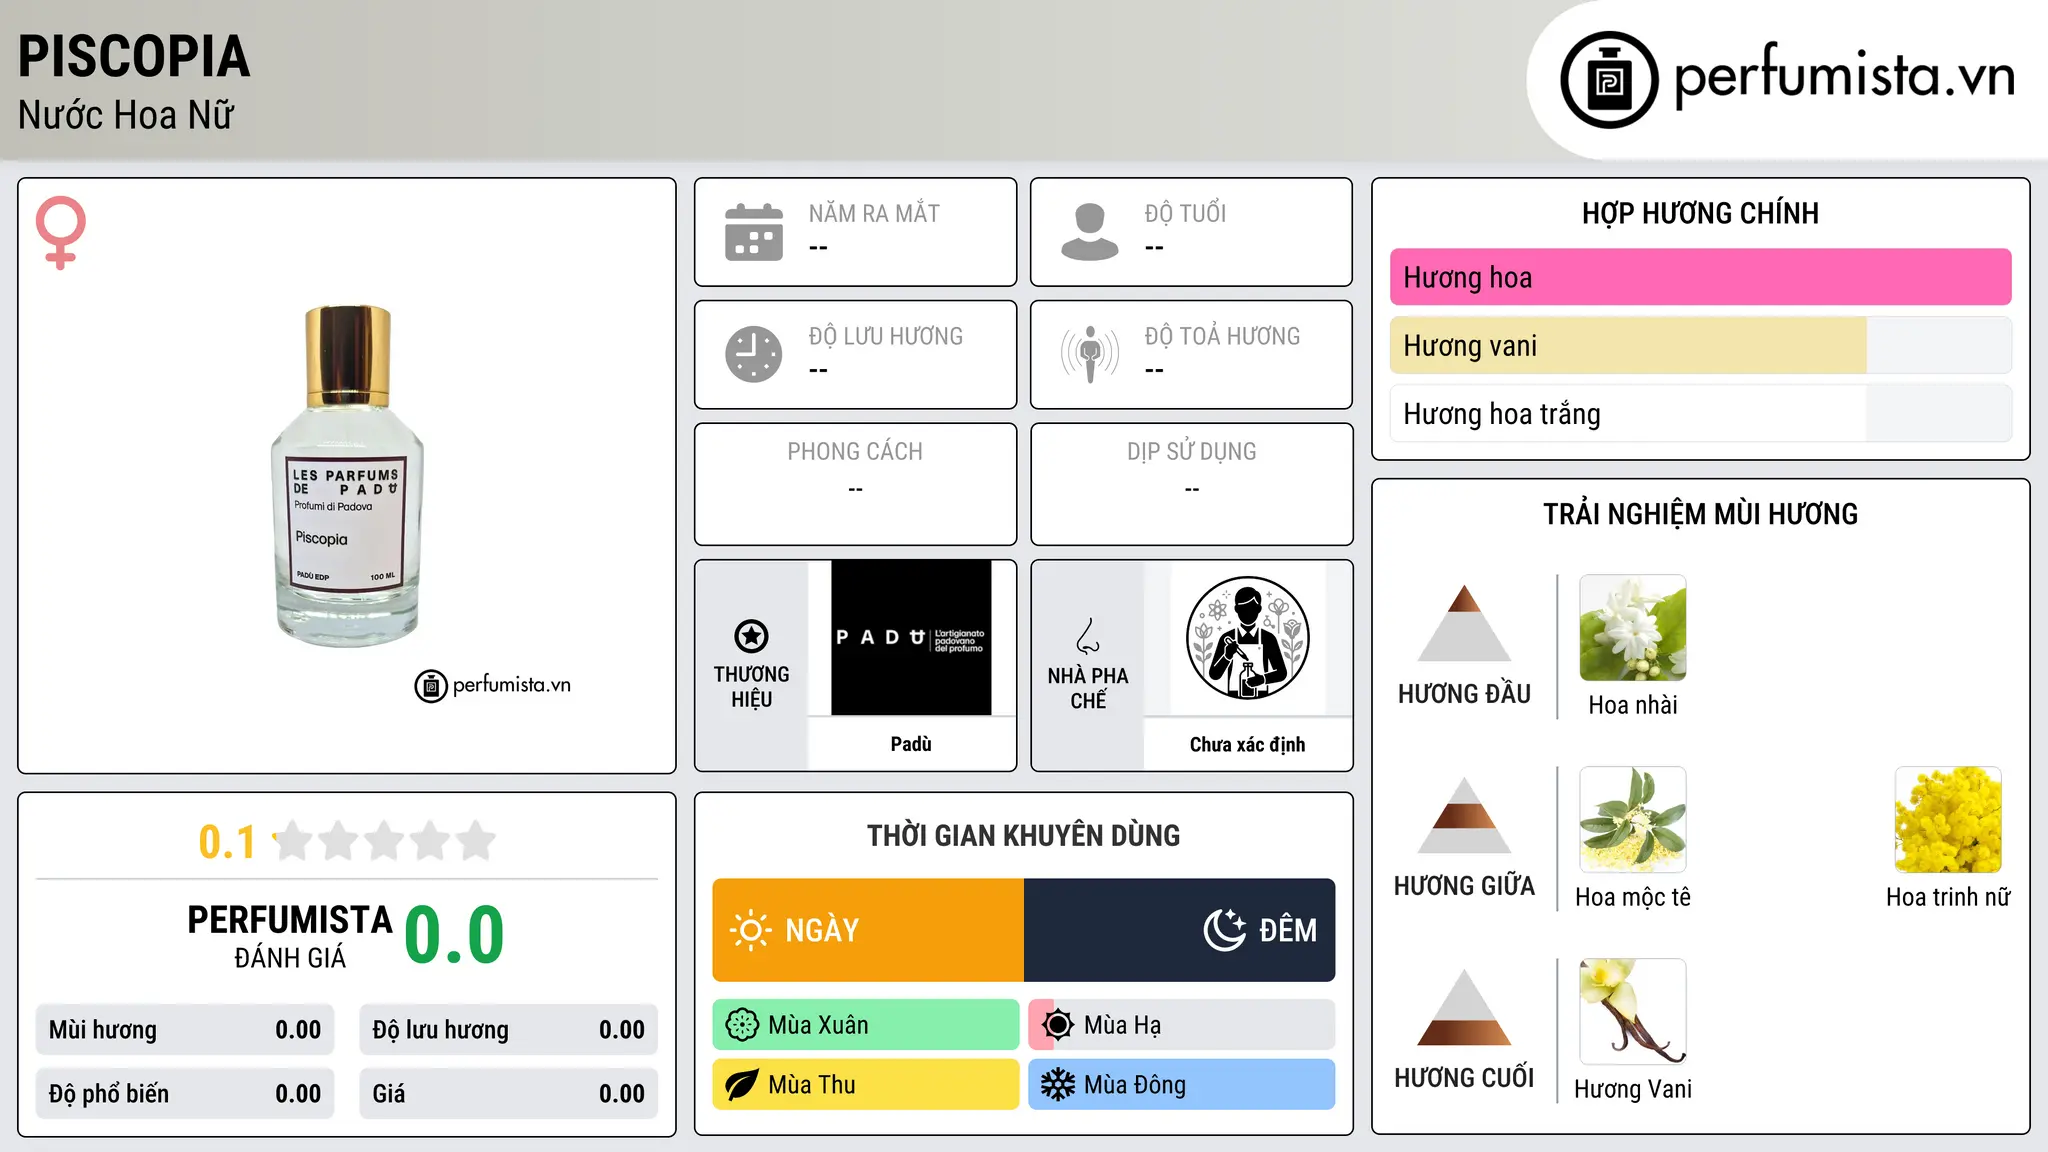This screenshot has height=1152, width=2048.
Task: Click the PERFUMISTA ĐÁNH GIÁ label
Action: (290, 936)
